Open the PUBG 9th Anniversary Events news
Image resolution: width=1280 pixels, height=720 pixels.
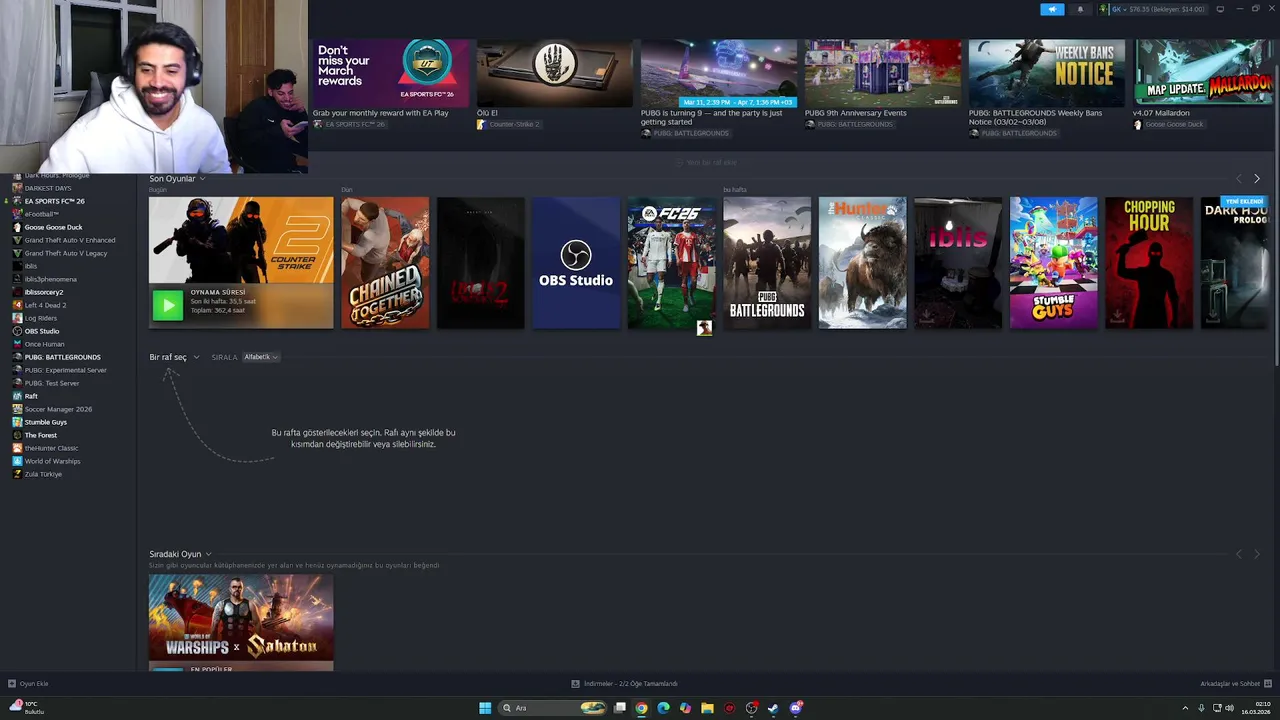(x=883, y=84)
